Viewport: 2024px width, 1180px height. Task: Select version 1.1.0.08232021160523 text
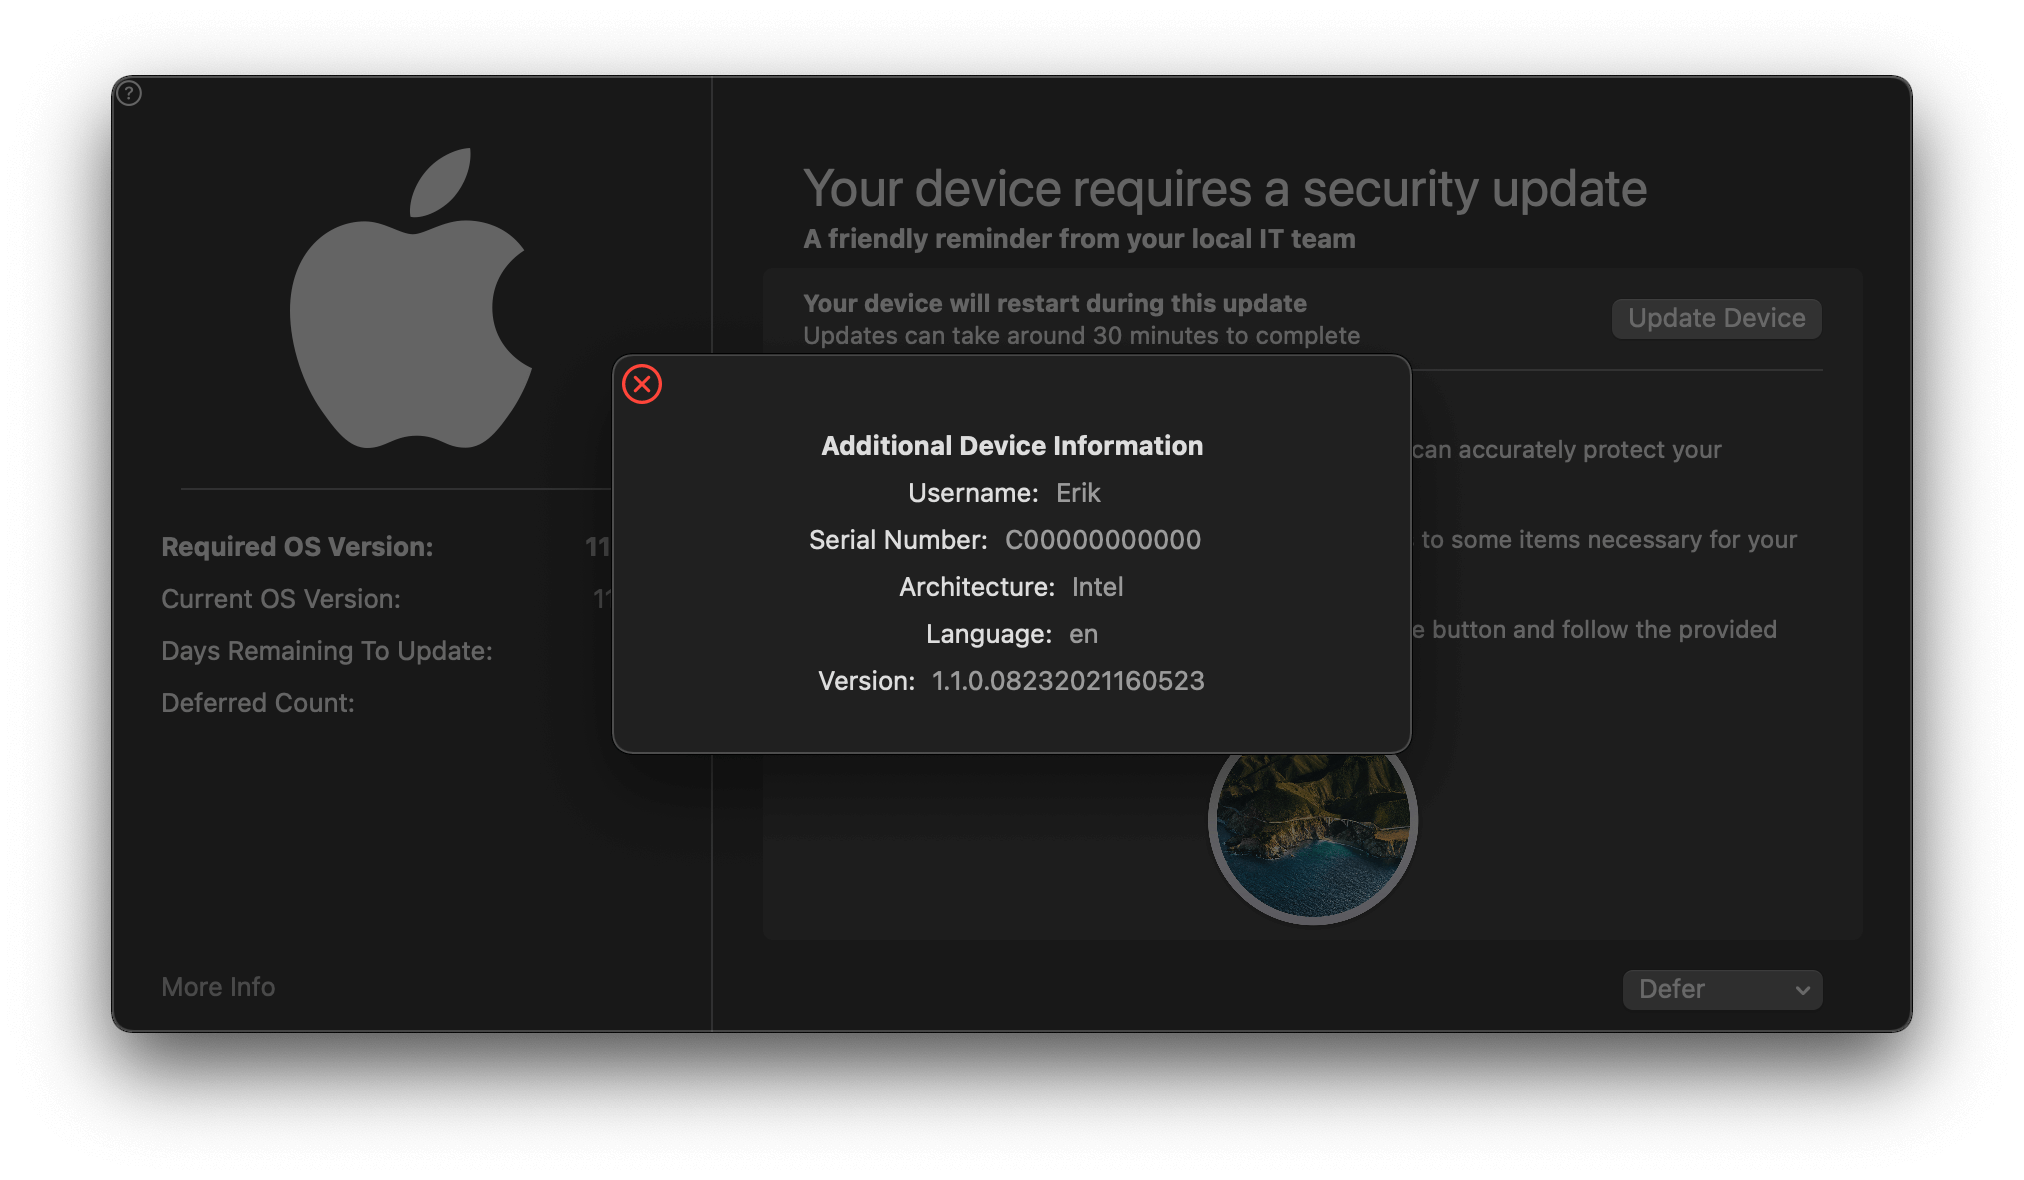[x=1068, y=681]
